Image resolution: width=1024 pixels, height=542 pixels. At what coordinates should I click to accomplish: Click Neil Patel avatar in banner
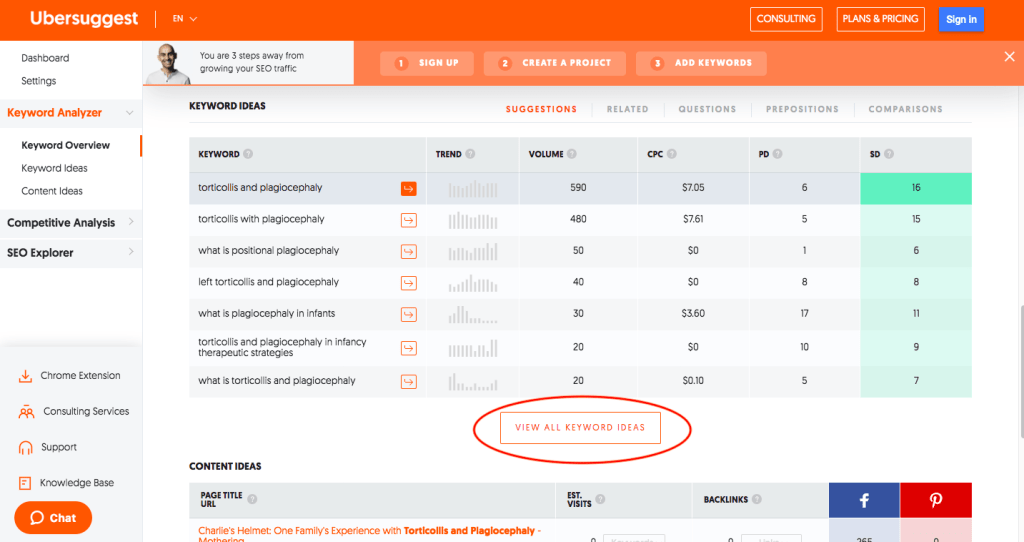tap(168, 64)
